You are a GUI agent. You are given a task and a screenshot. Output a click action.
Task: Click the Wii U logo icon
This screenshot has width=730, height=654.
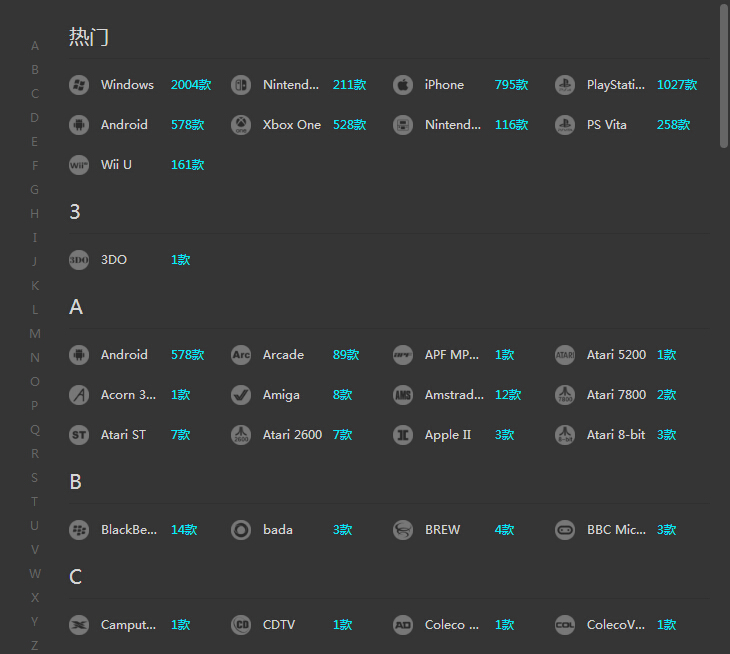[79, 165]
